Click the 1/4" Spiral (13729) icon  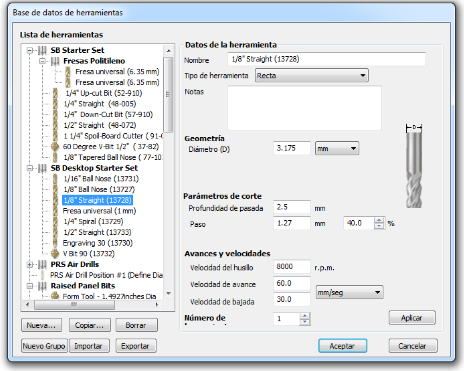coord(55,221)
